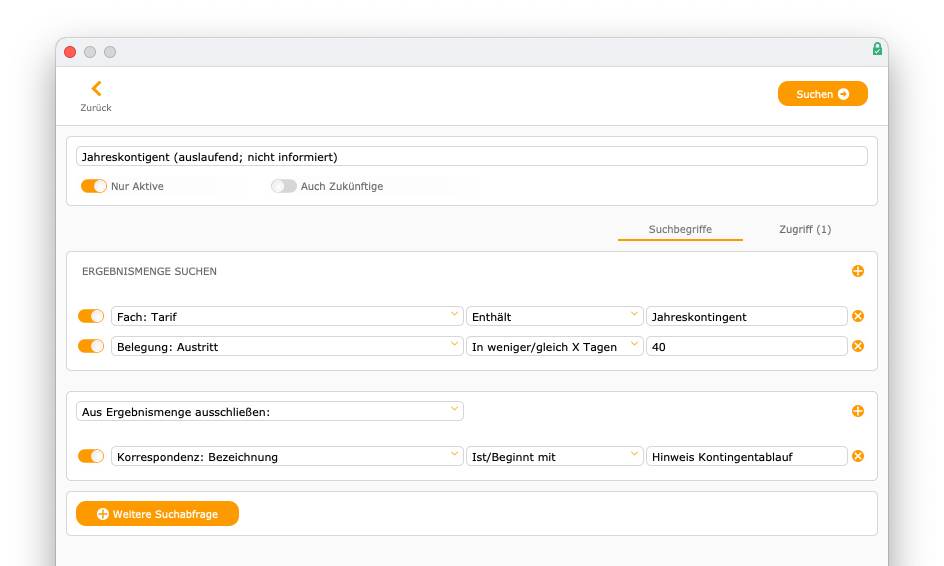Open the Fach: Tarif field dropdown
The width and height of the screenshot is (944, 566).
(287, 316)
